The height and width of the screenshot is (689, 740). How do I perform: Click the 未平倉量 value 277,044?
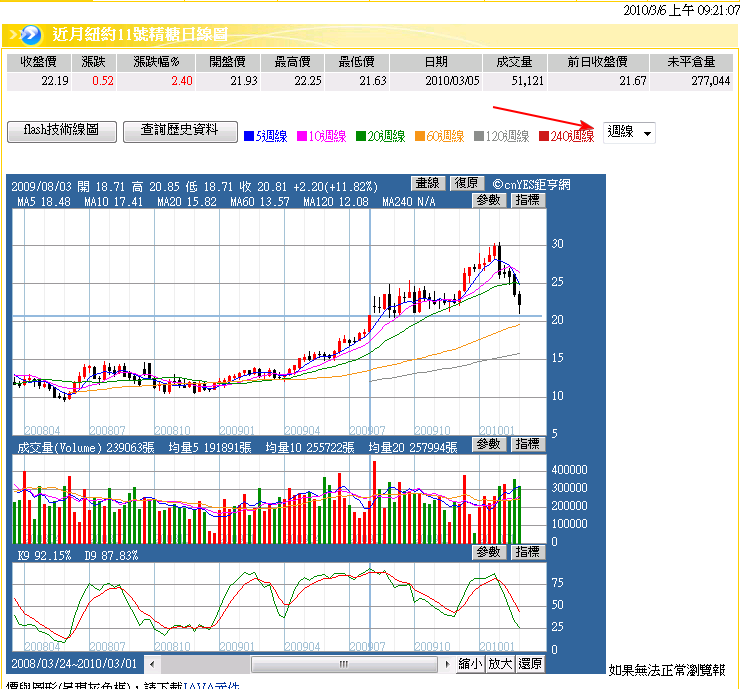(x=711, y=81)
